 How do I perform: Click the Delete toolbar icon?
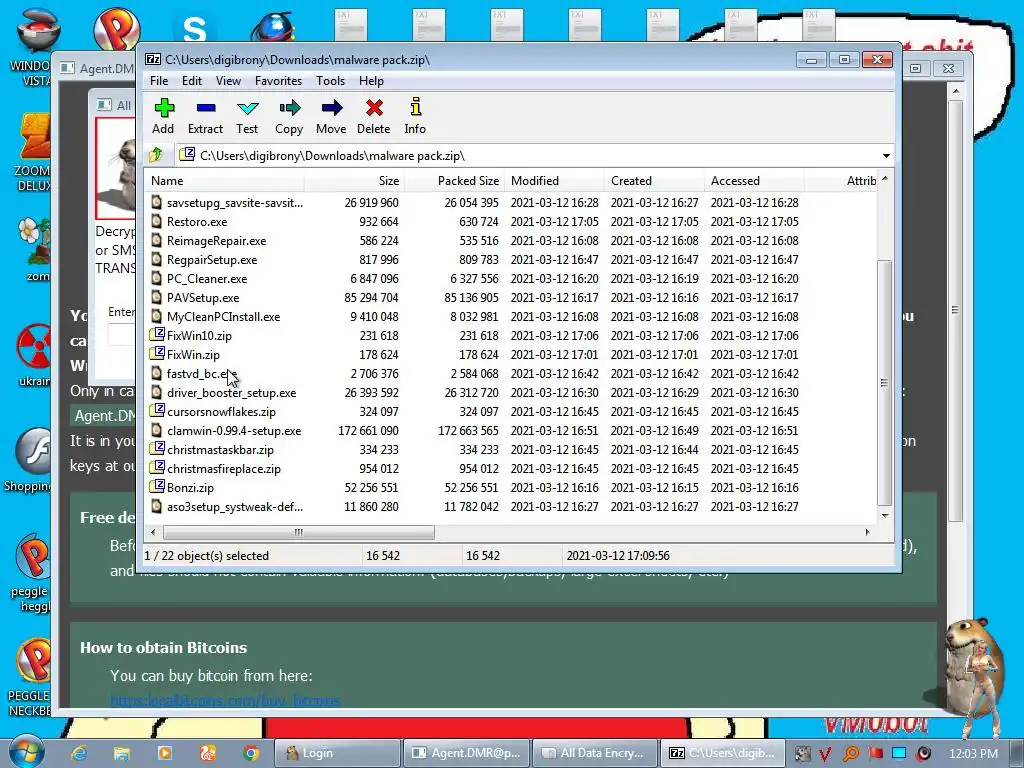coord(374,108)
